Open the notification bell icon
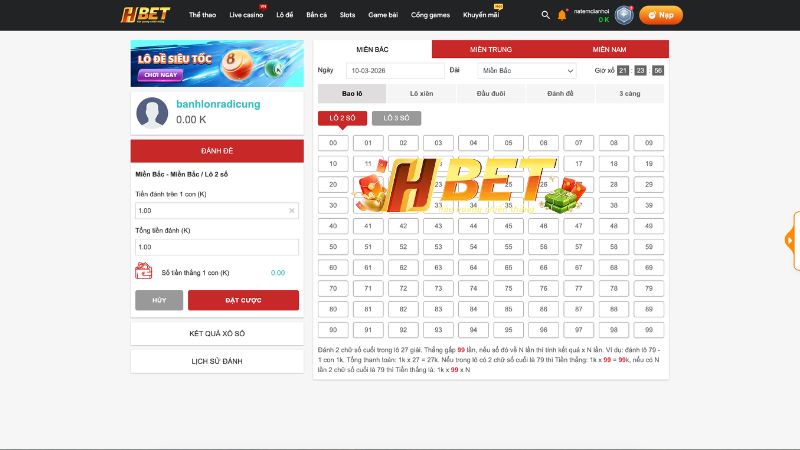 [x=562, y=15]
